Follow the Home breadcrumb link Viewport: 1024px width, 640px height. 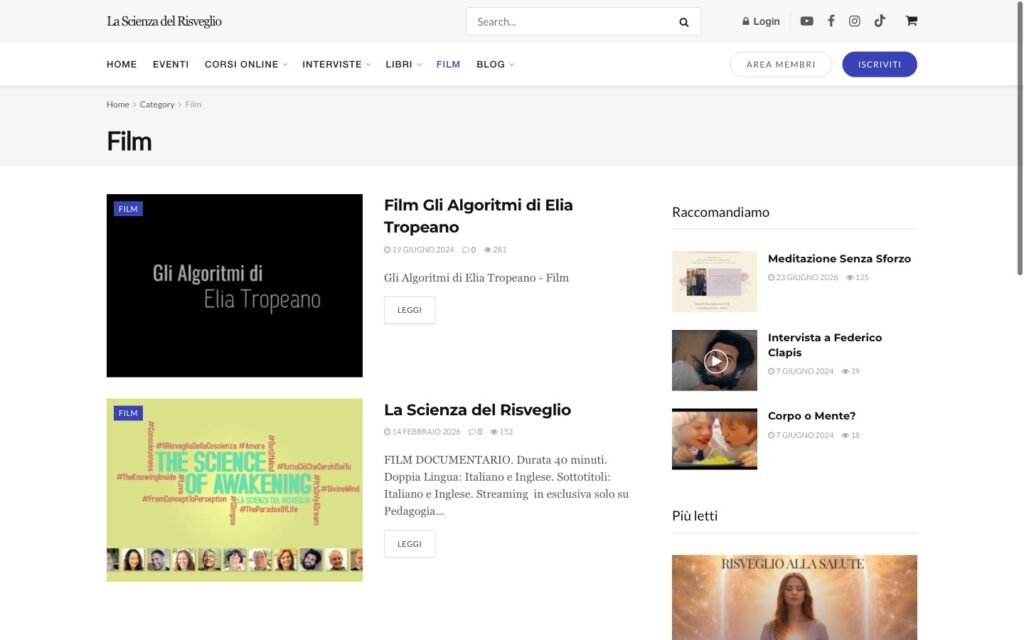click(118, 104)
